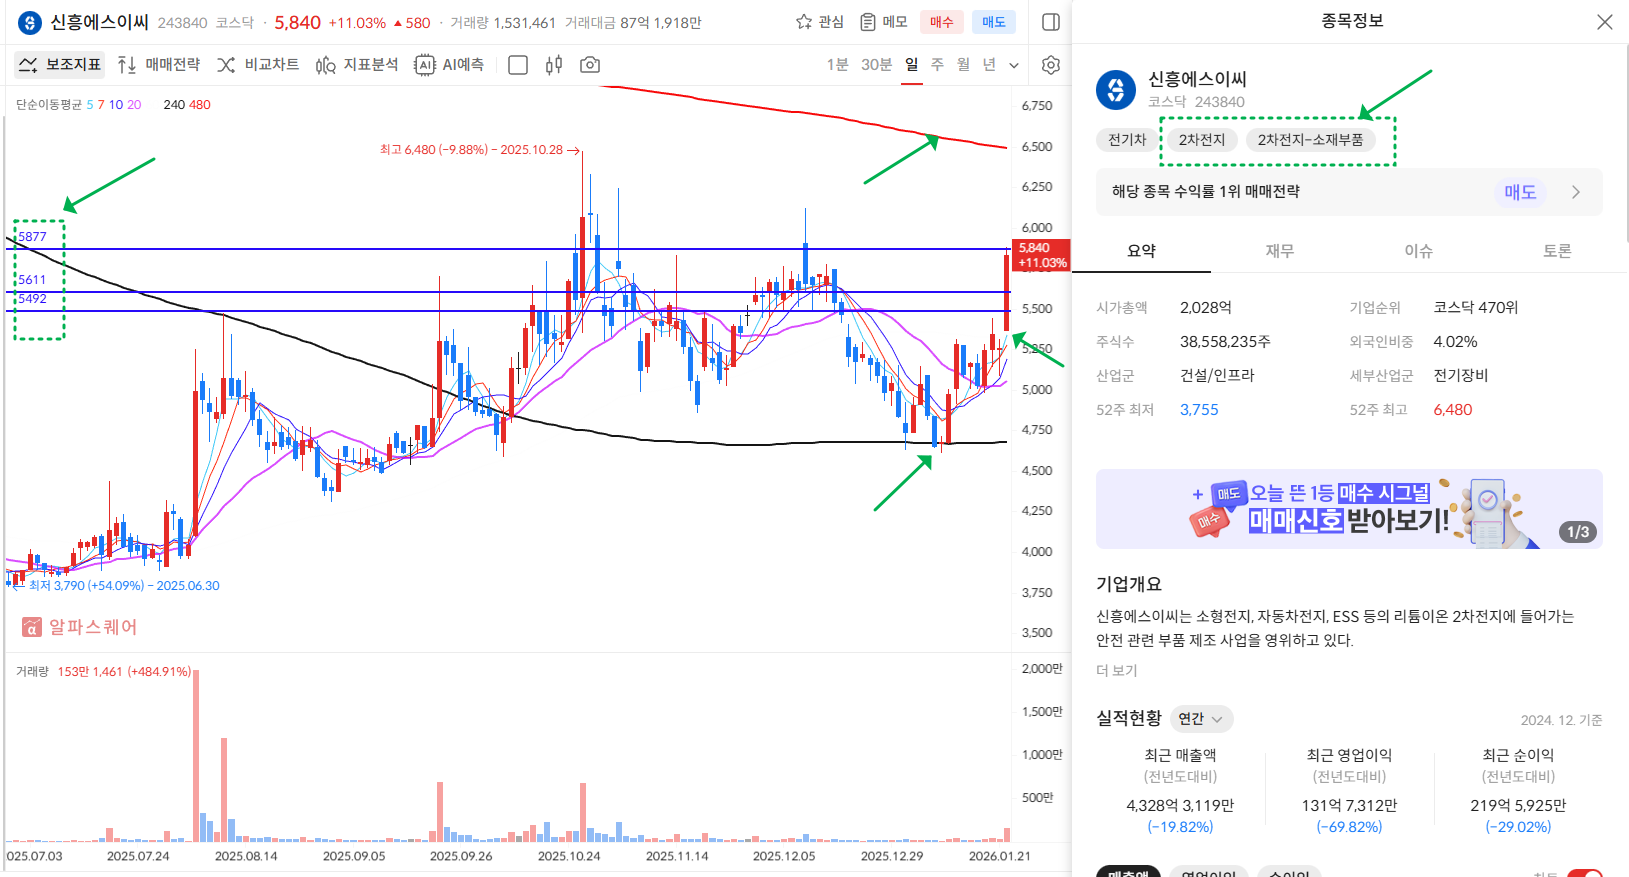Click the 2차전지-소재부품 tag
The image size is (1629, 877).
pyautogui.click(x=1310, y=140)
